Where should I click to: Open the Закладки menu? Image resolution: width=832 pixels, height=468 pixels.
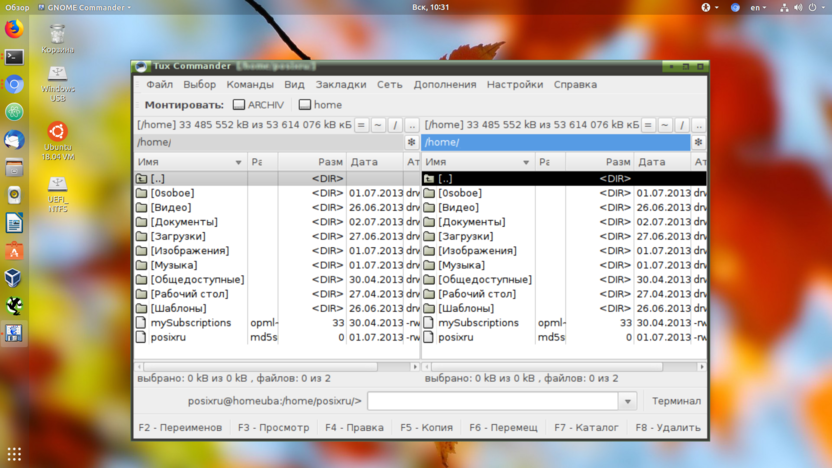point(341,85)
